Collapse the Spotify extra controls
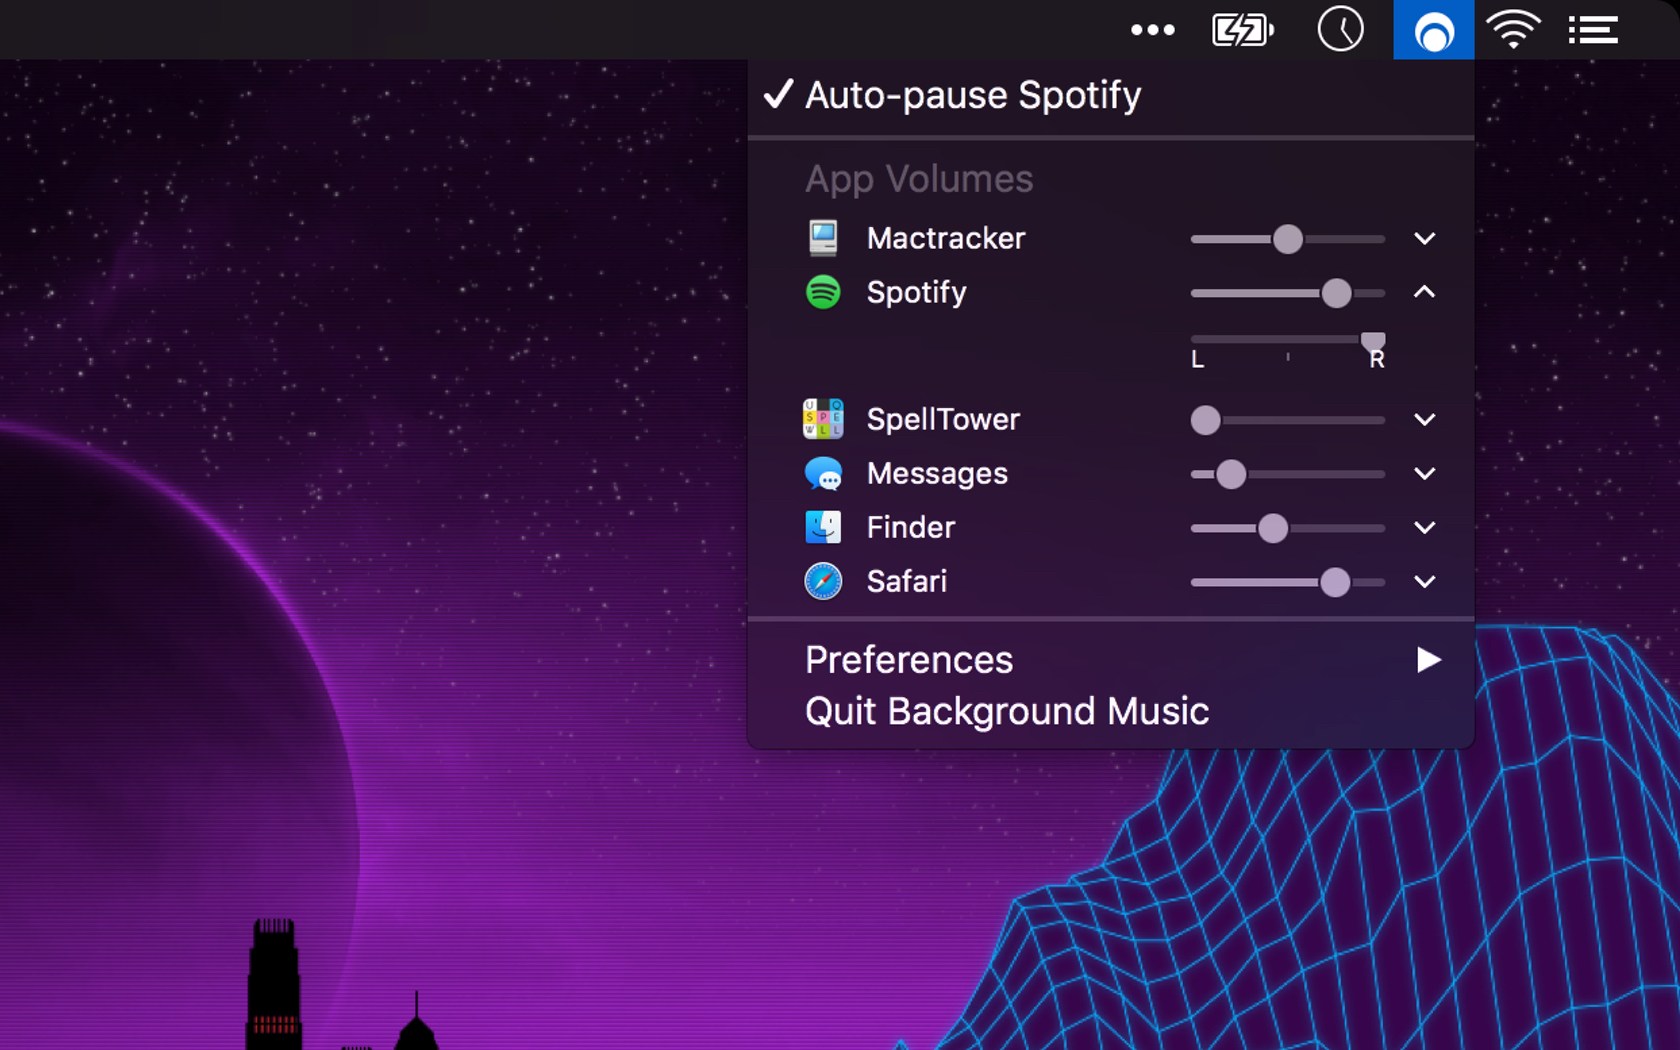Image resolution: width=1680 pixels, height=1050 pixels. coord(1424,292)
